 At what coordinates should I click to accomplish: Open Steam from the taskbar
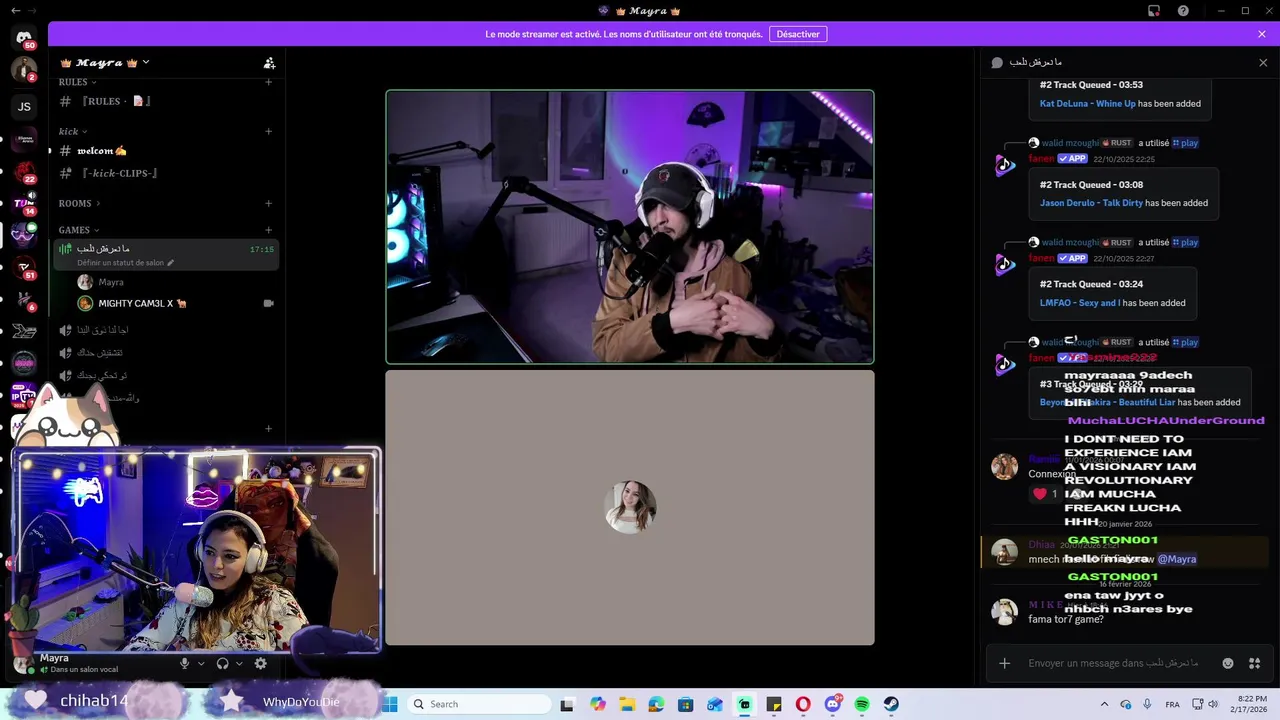(891, 704)
